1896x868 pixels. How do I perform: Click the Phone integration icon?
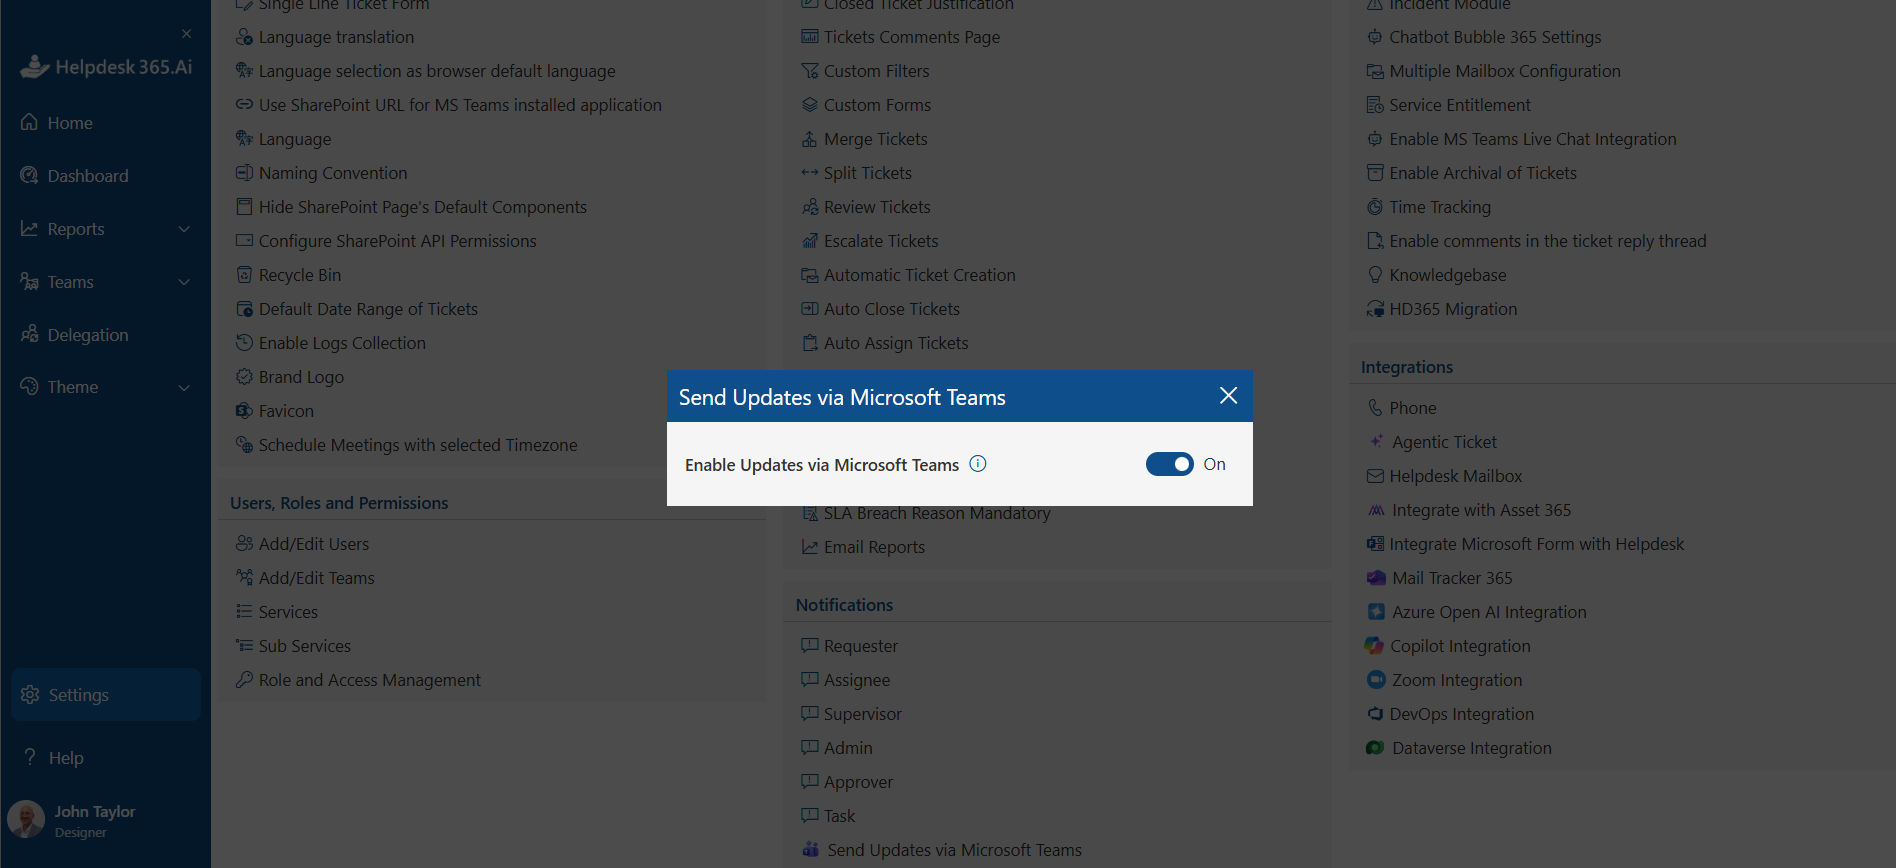1375,407
